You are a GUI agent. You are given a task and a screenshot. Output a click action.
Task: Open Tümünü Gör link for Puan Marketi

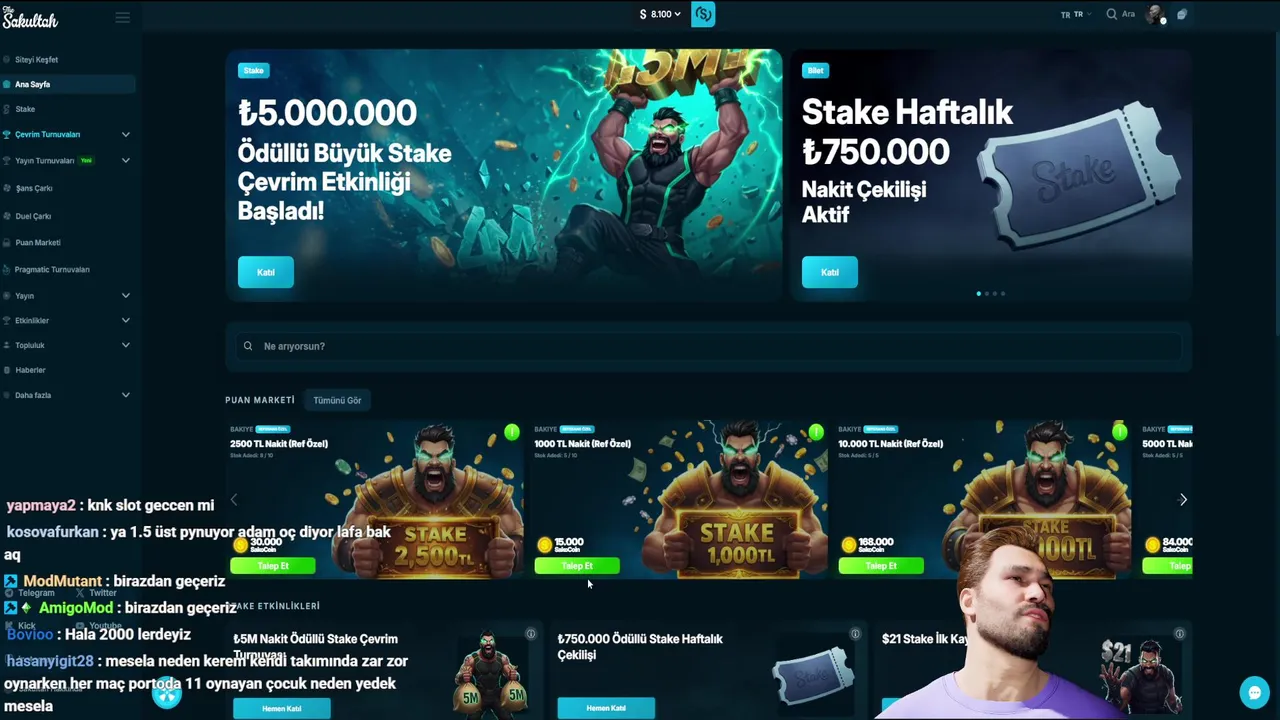click(337, 400)
